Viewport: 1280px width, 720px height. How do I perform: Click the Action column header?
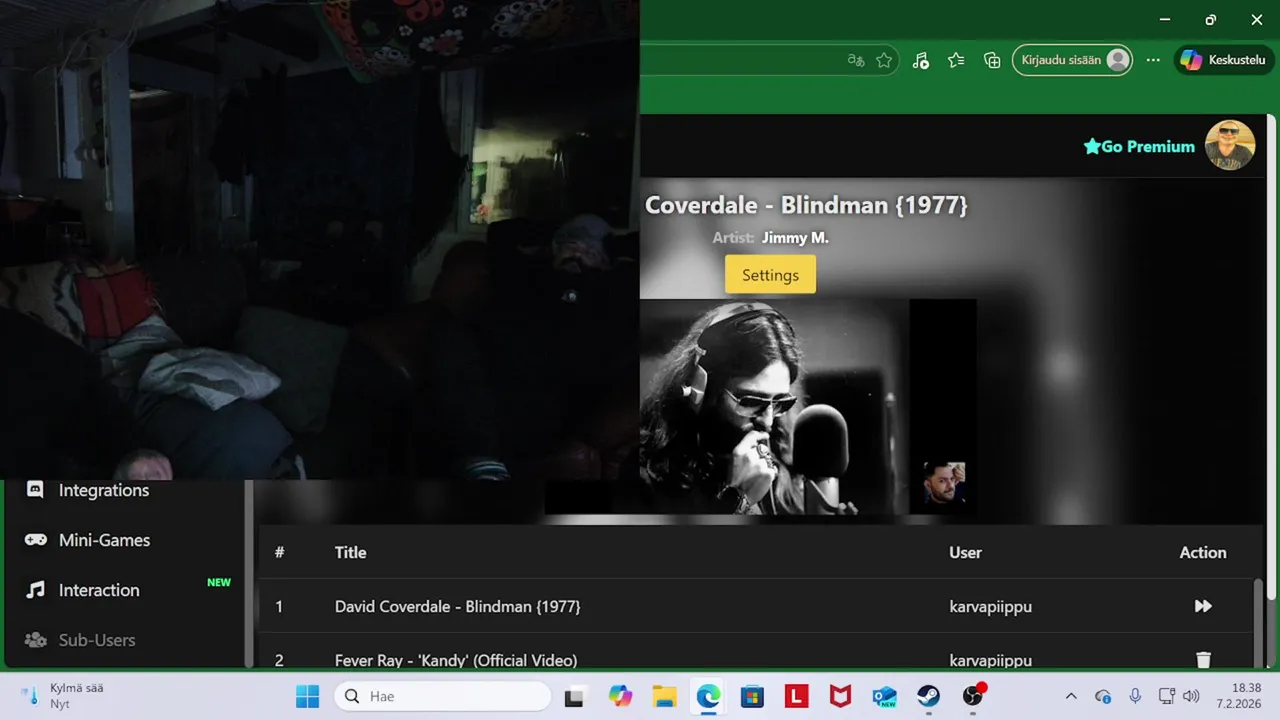tap(1202, 552)
